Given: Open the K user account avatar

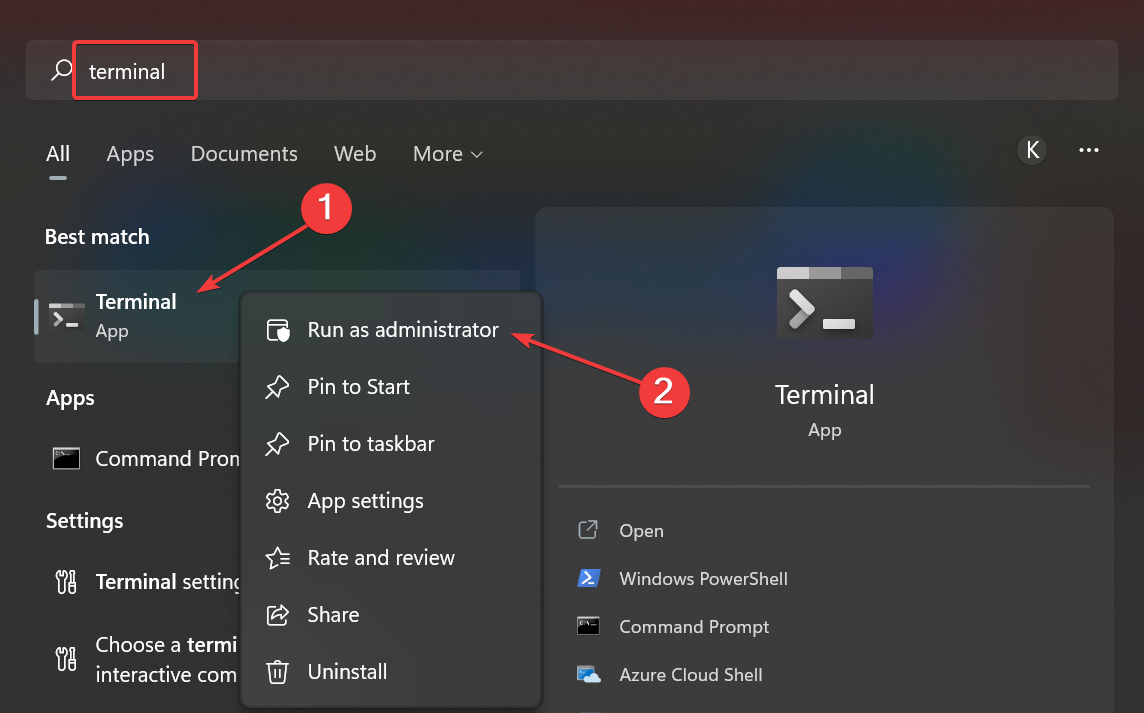Looking at the screenshot, I should point(1032,150).
